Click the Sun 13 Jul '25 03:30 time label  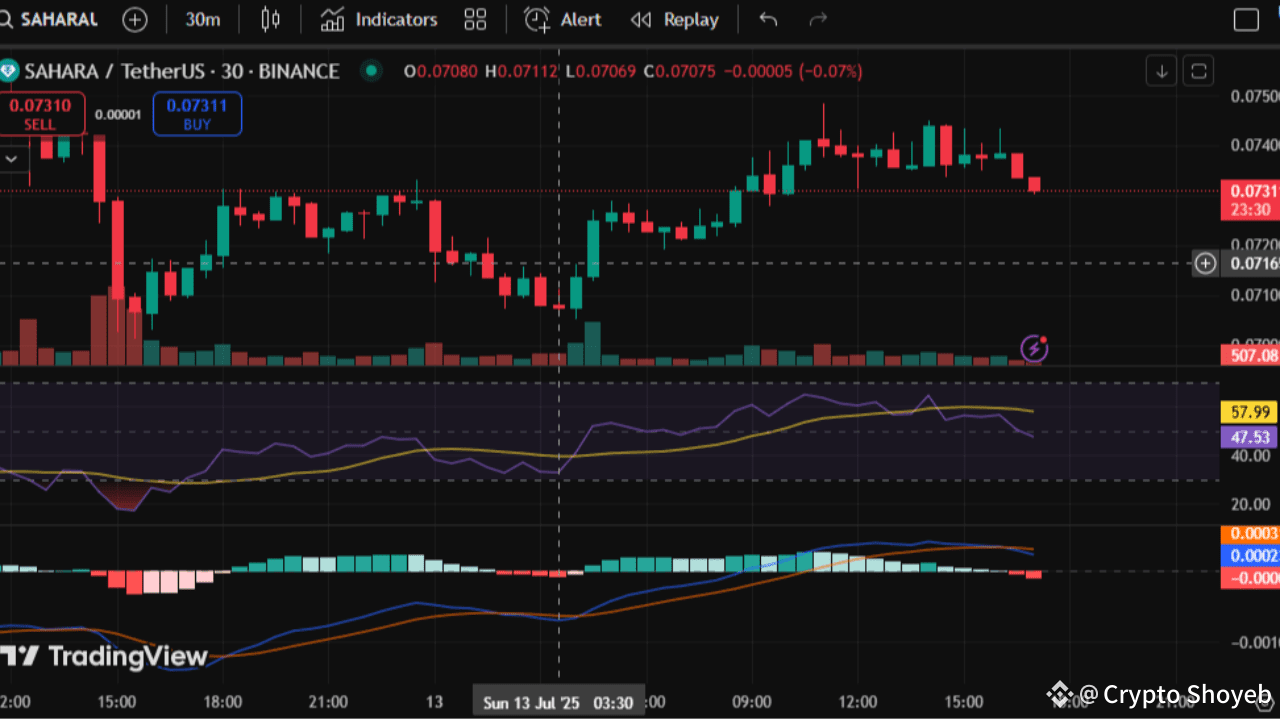coord(558,703)
